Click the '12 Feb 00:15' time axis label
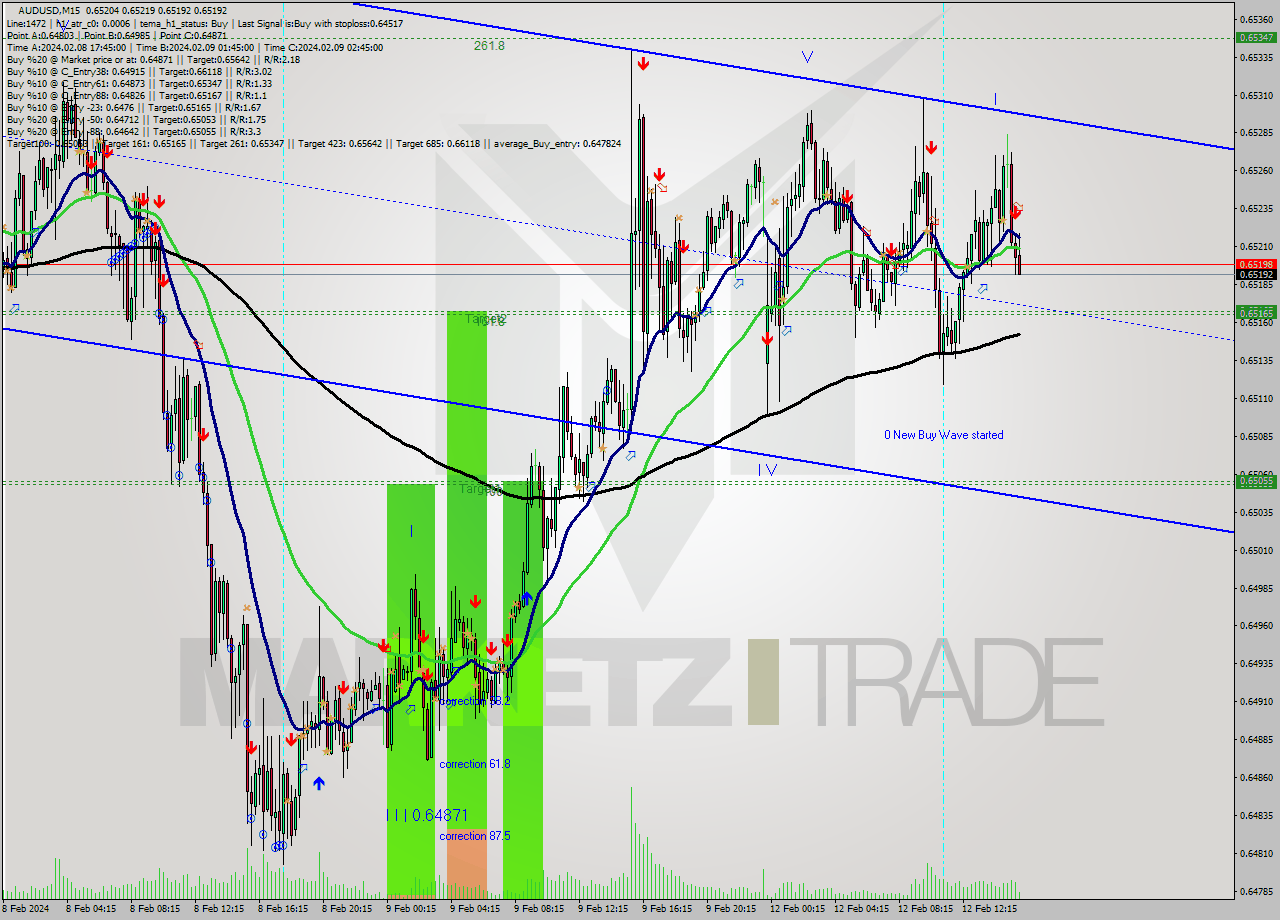This screenshot has width=1280, height=920. tap(797, 909)
